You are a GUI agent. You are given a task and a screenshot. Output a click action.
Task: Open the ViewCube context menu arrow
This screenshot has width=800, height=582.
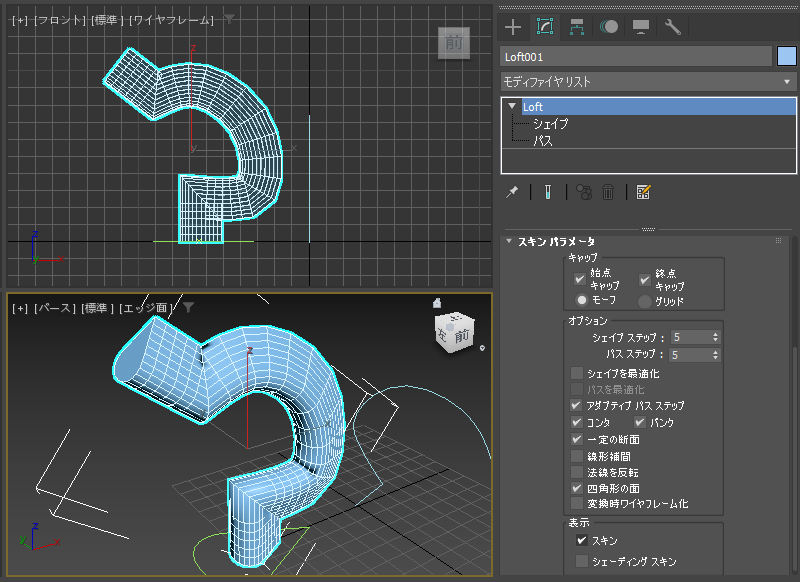click(482, 348)
